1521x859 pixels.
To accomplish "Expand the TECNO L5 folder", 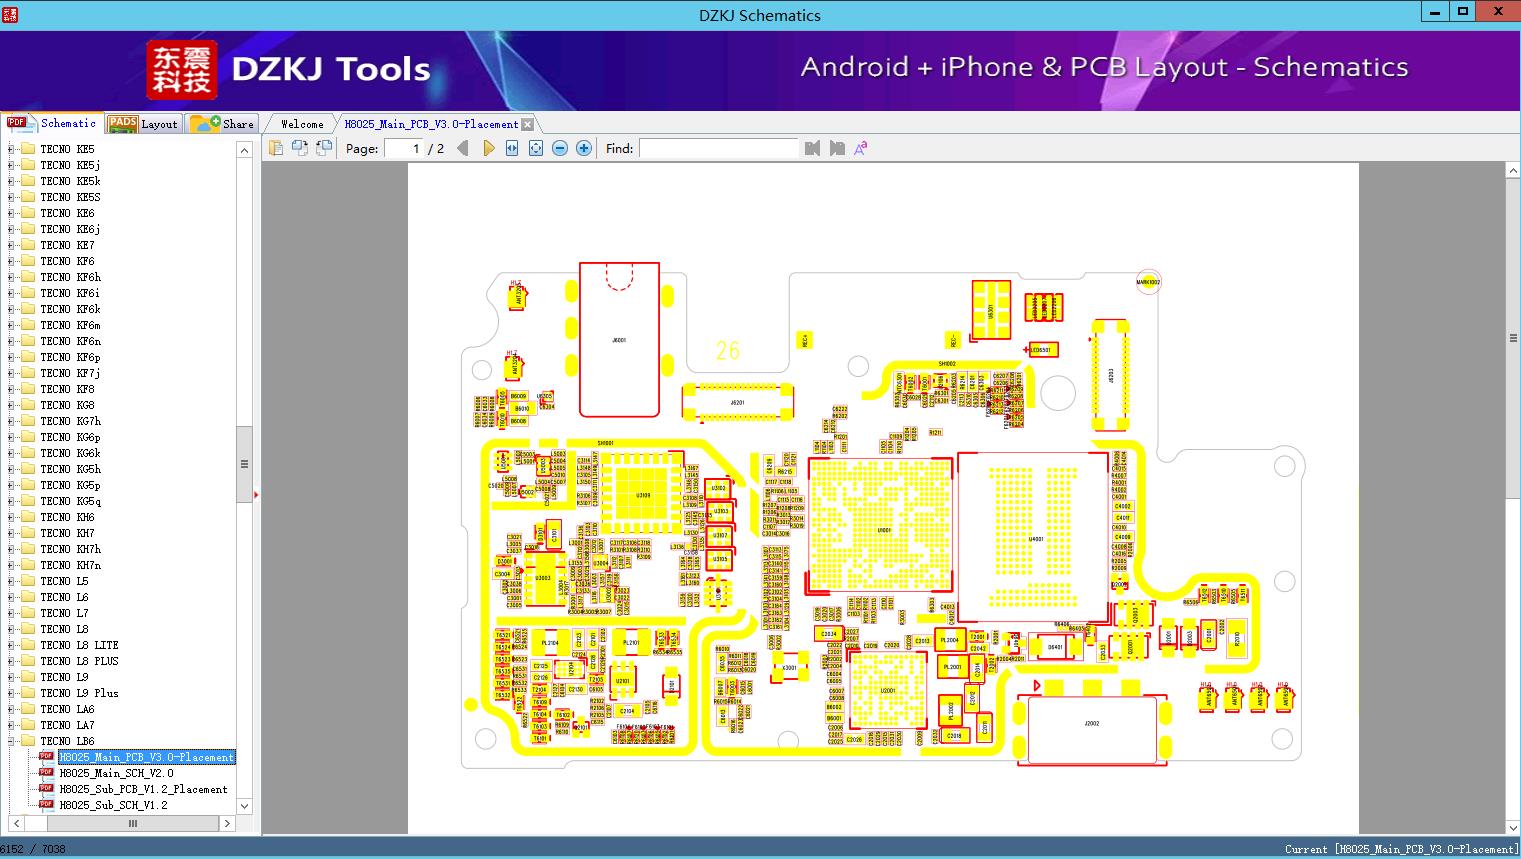I will pos(11,581).
